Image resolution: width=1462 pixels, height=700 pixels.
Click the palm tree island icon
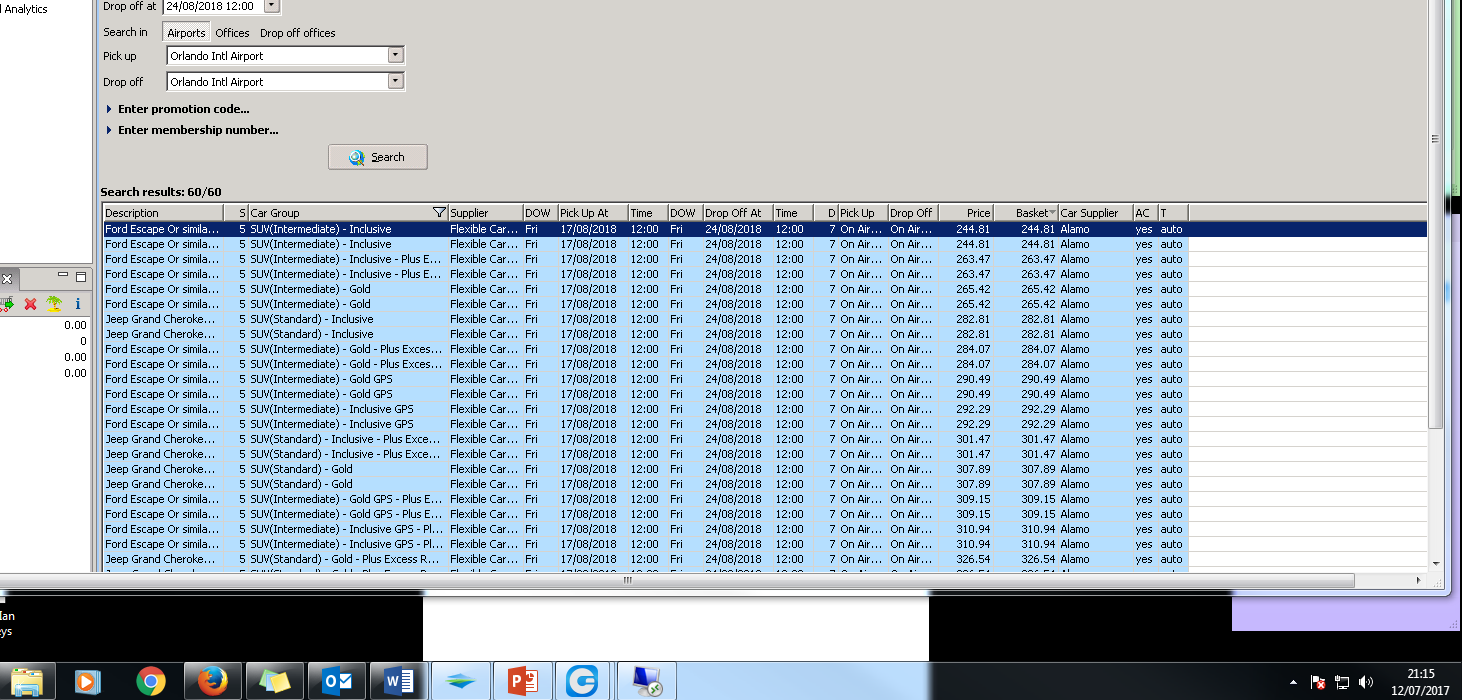[x=54, y=303]
